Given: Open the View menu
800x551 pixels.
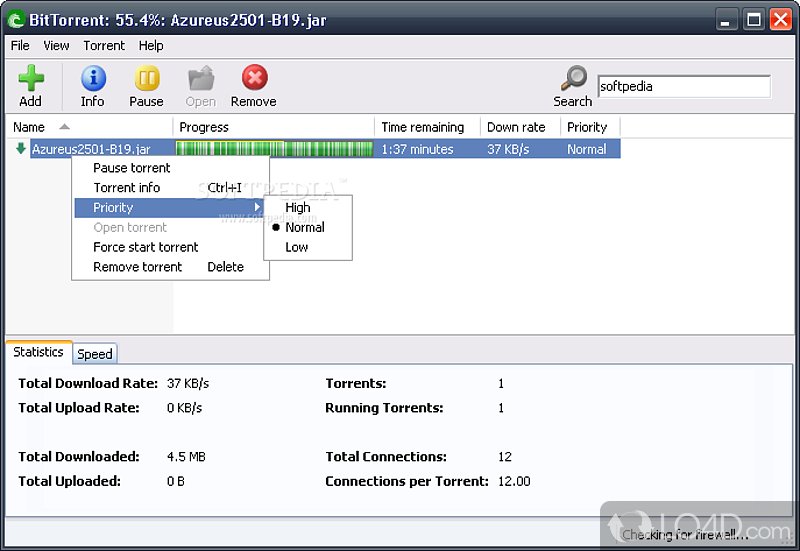Looking at the screenshot, I should [x=56, y=45].
